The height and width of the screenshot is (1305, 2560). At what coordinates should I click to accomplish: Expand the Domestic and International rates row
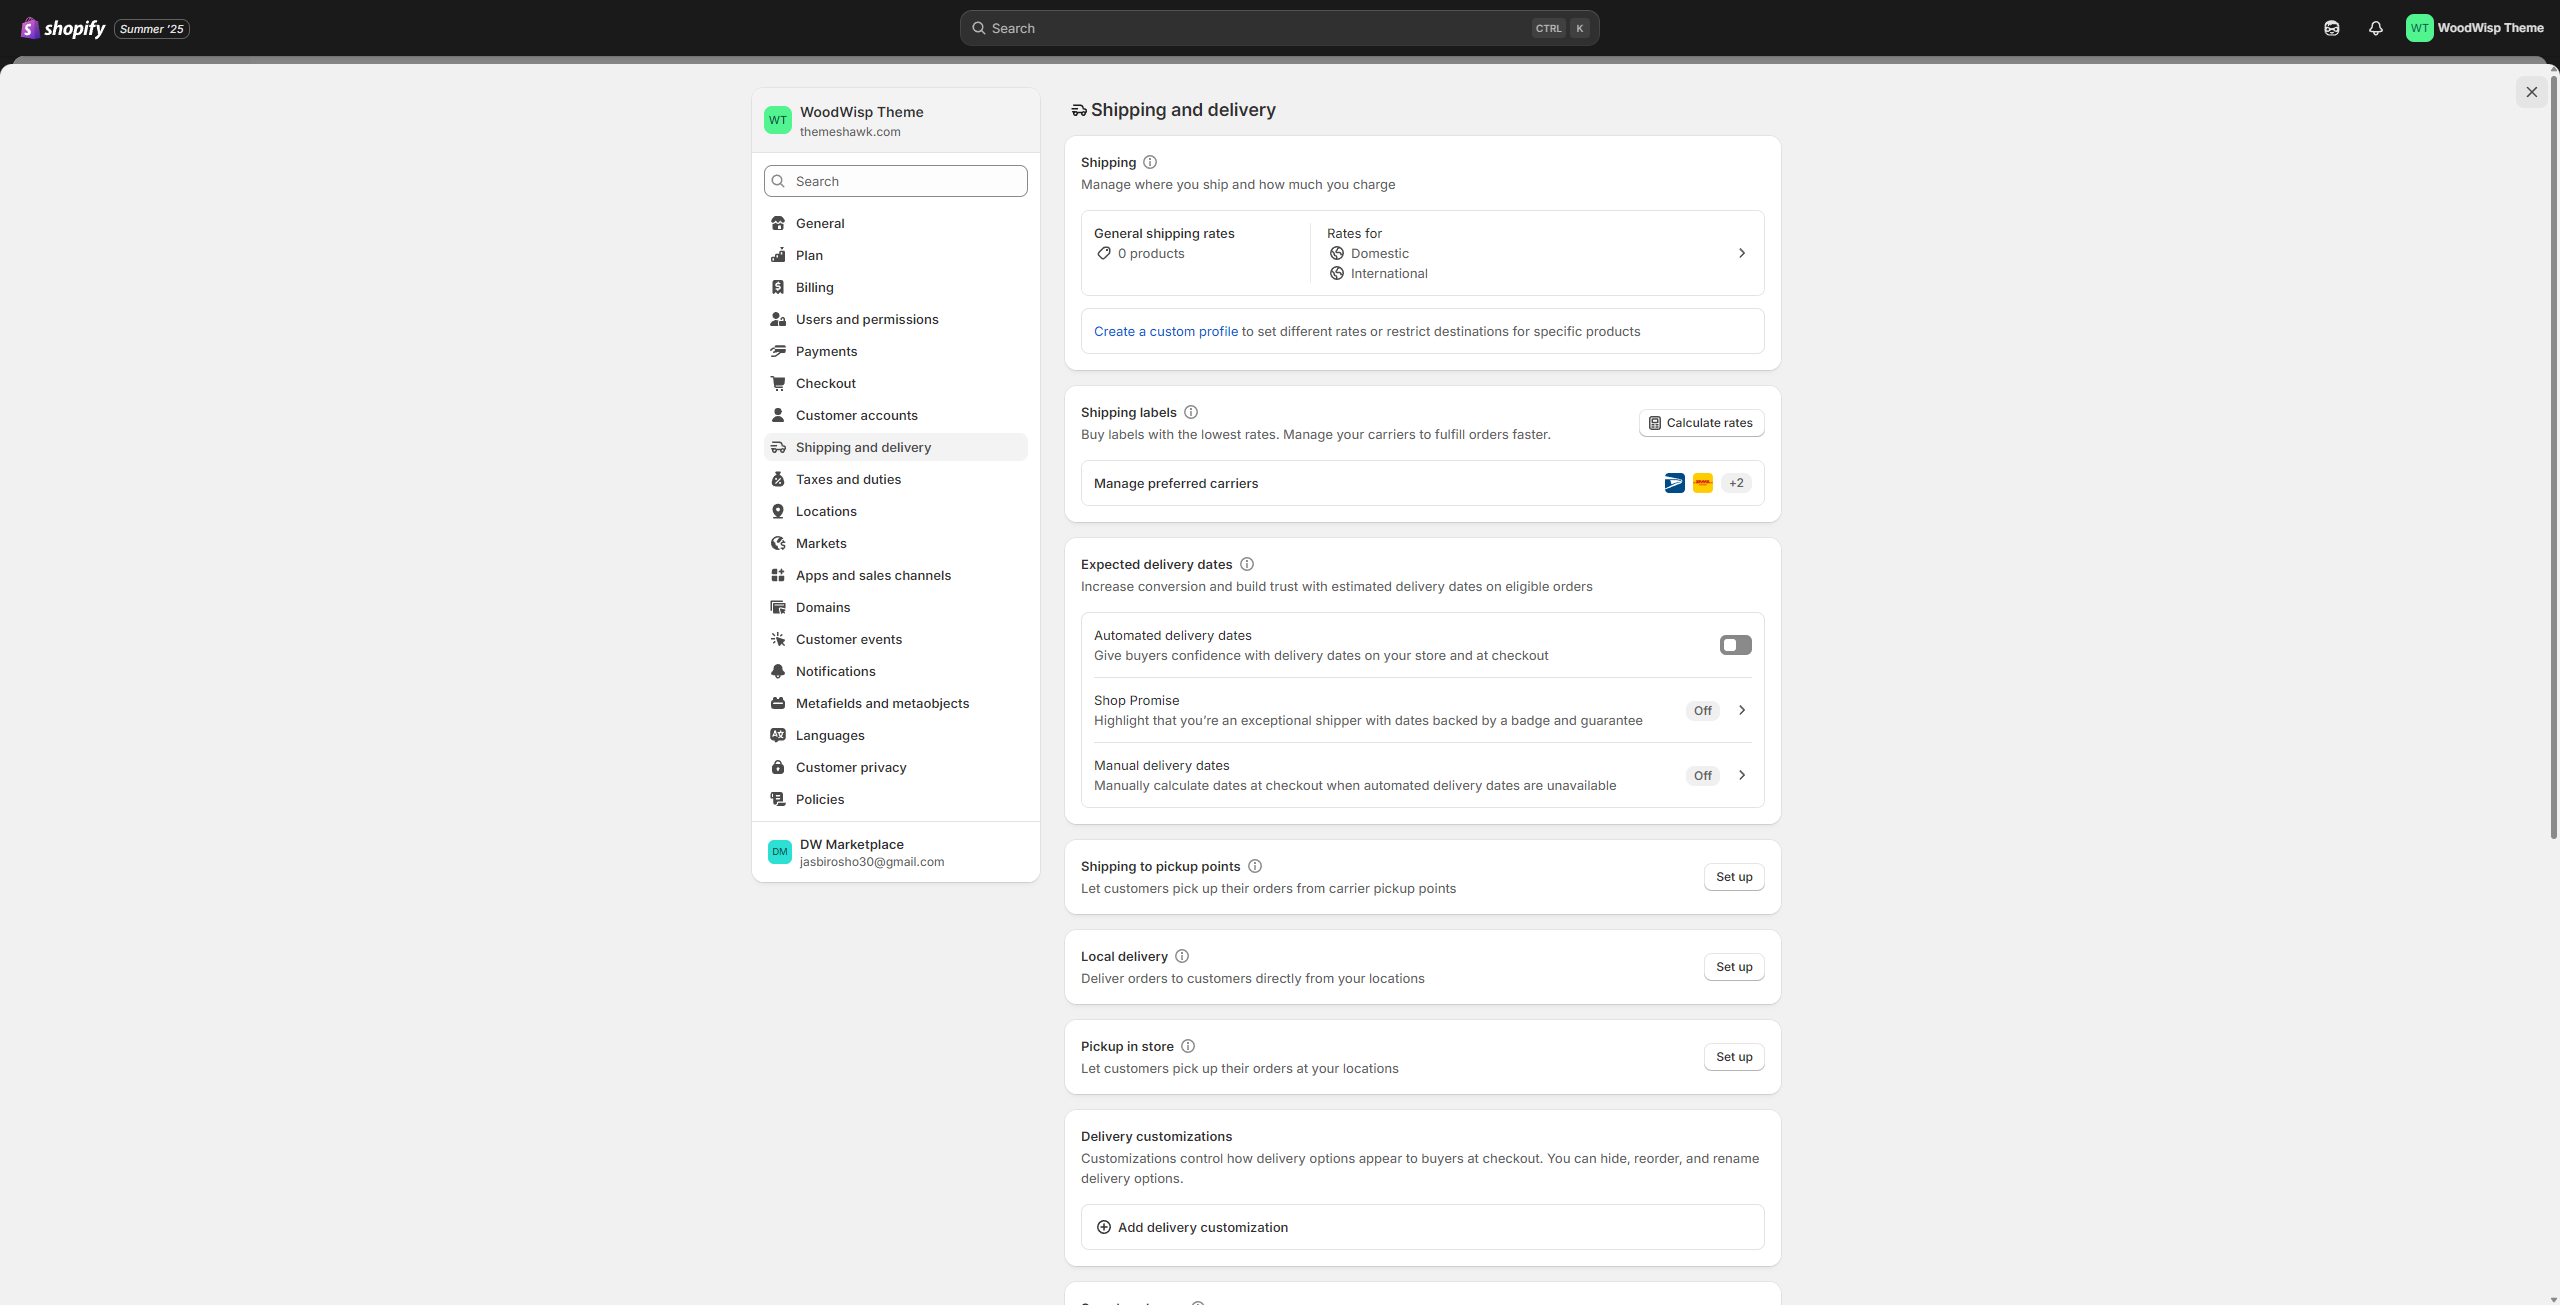[x=1741, y=253]
